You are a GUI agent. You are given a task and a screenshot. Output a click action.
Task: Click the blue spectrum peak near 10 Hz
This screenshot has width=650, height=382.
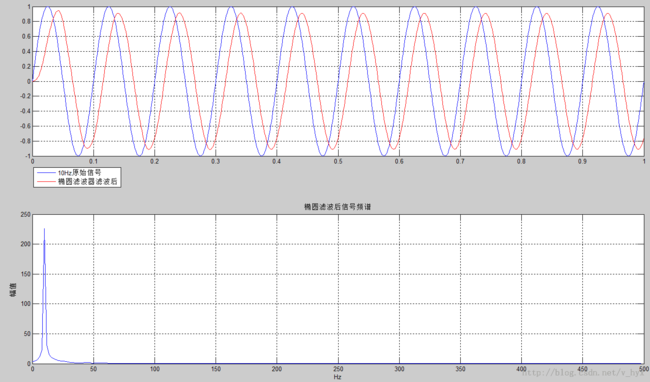[44, 229]
